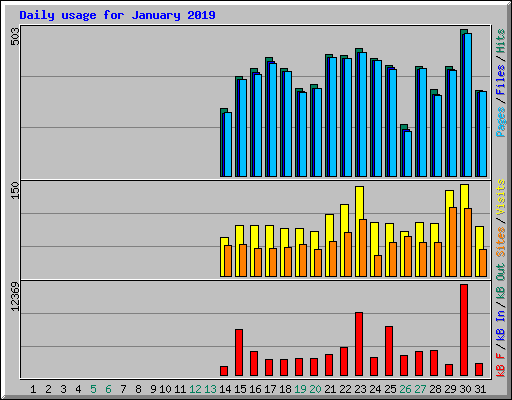Click the 12369 kB axis label
This screenshot has width=512, height=400.
pyautogui.click(x=15, y=297)
